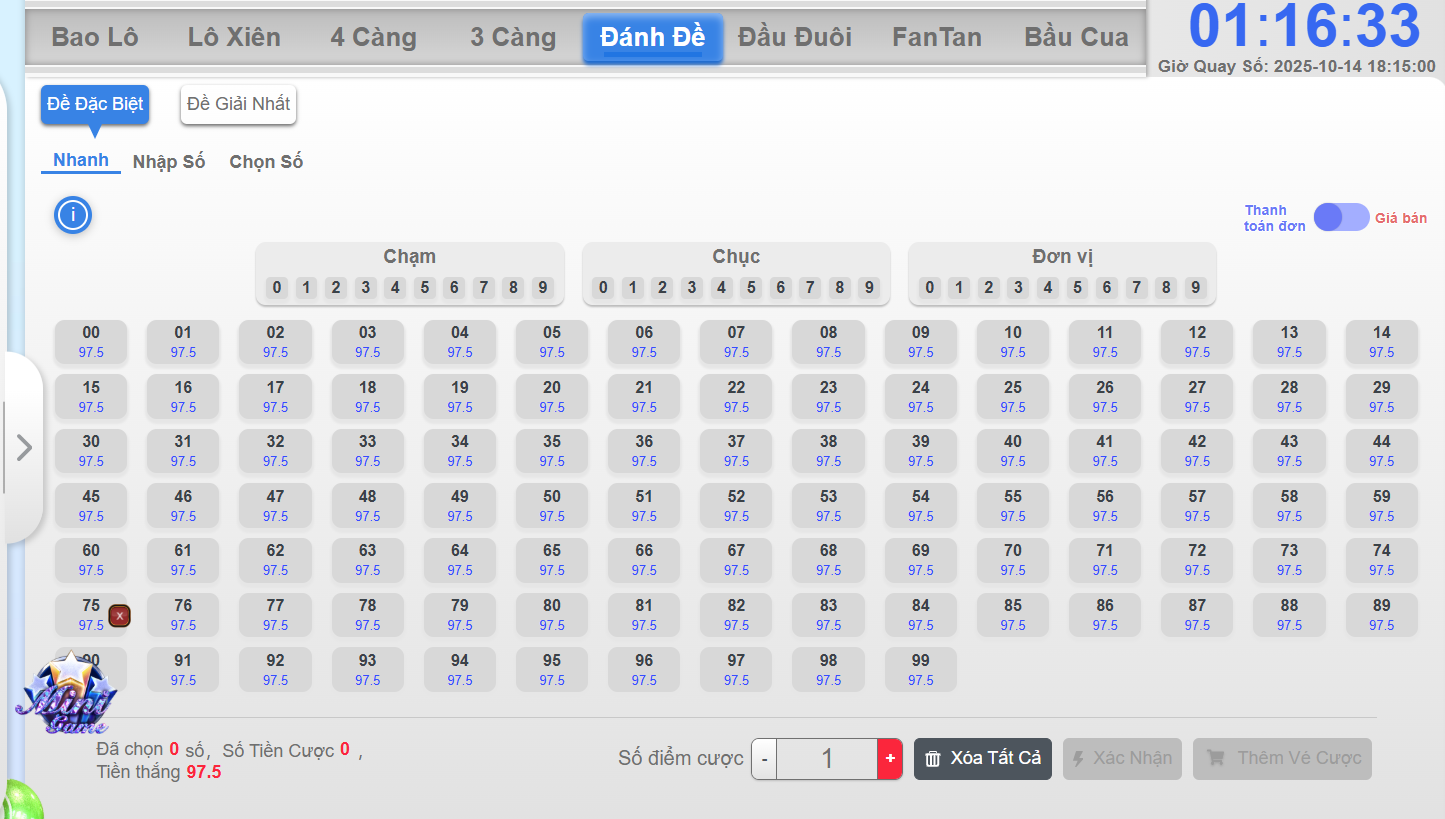
Task: Decrease bet points with minus button
Action: pos(764,759)
